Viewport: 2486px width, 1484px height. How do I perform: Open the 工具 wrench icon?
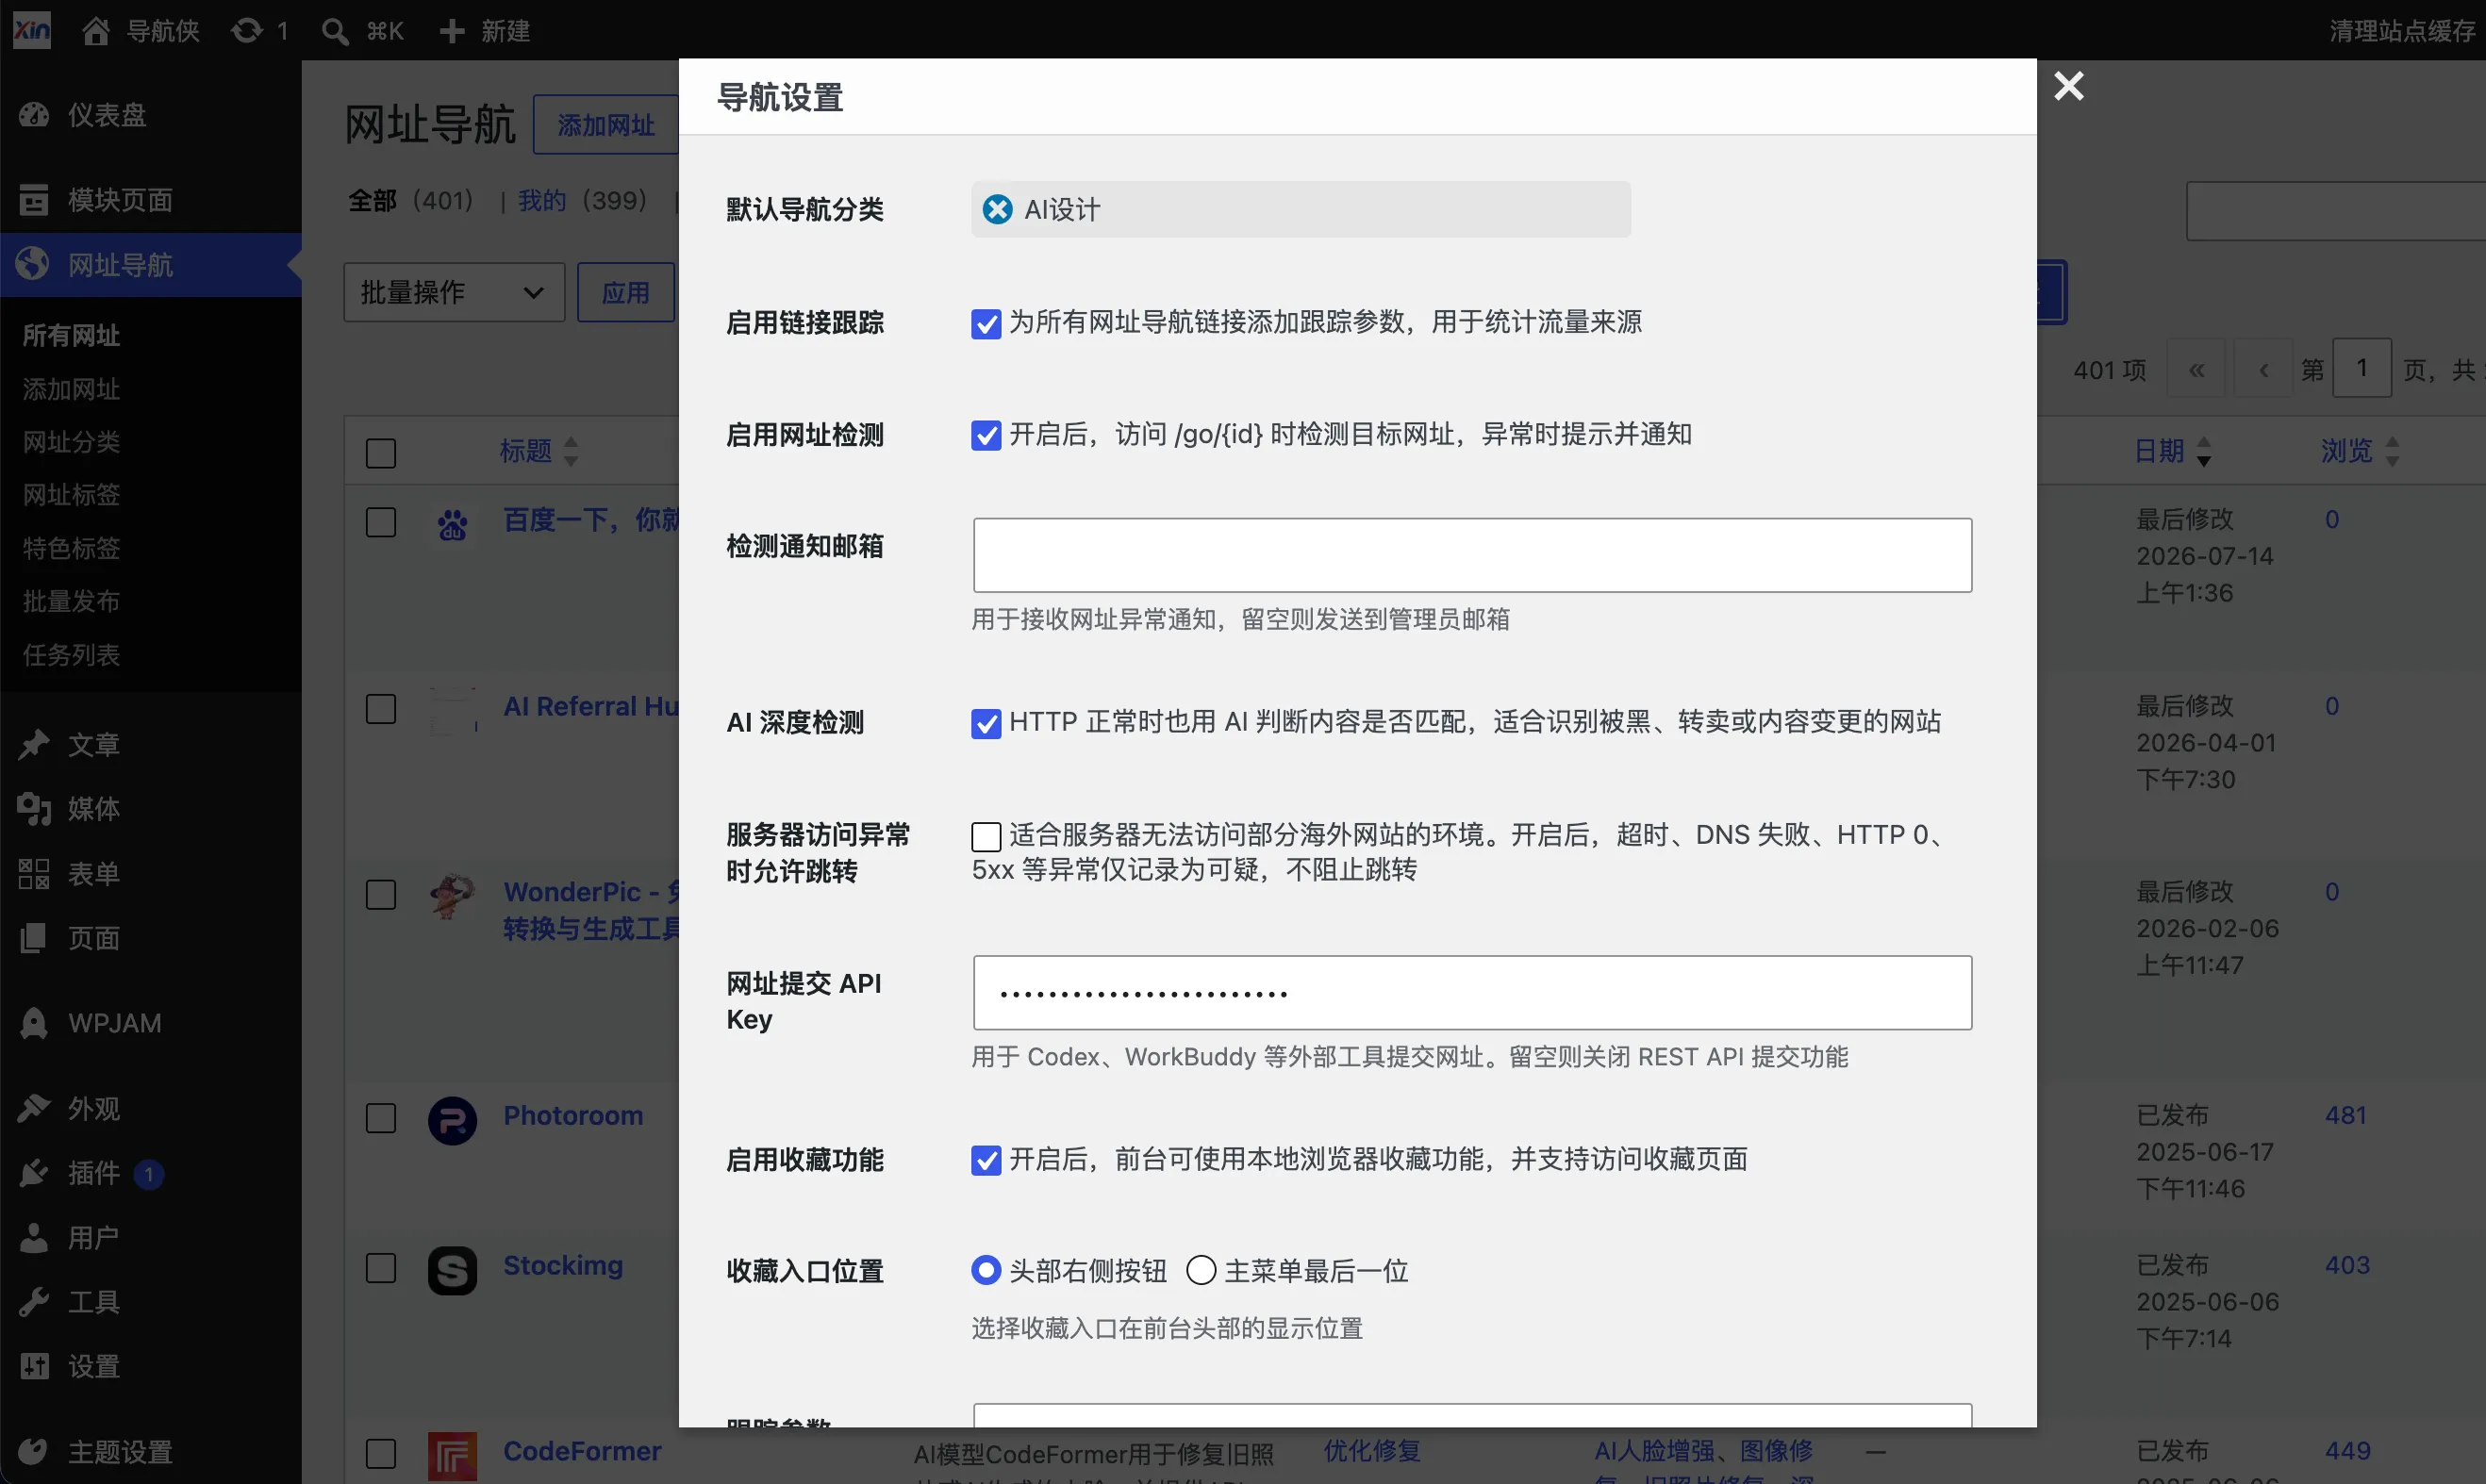[x=33, y=1301]
